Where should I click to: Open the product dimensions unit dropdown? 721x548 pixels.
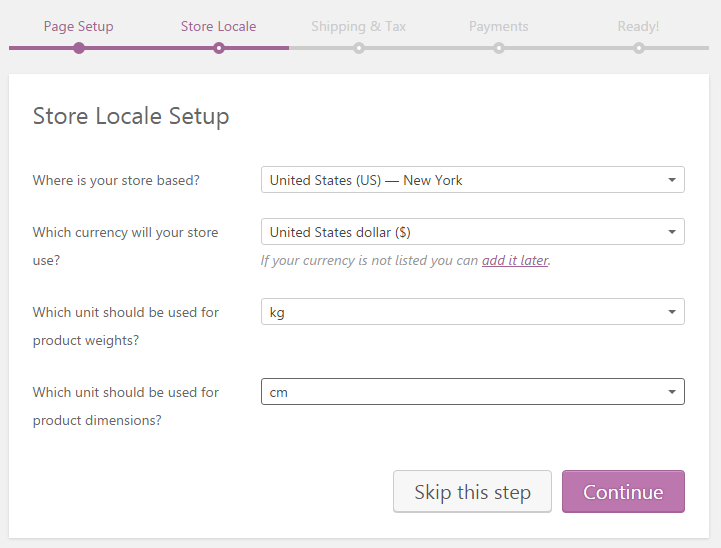point(473,392)
